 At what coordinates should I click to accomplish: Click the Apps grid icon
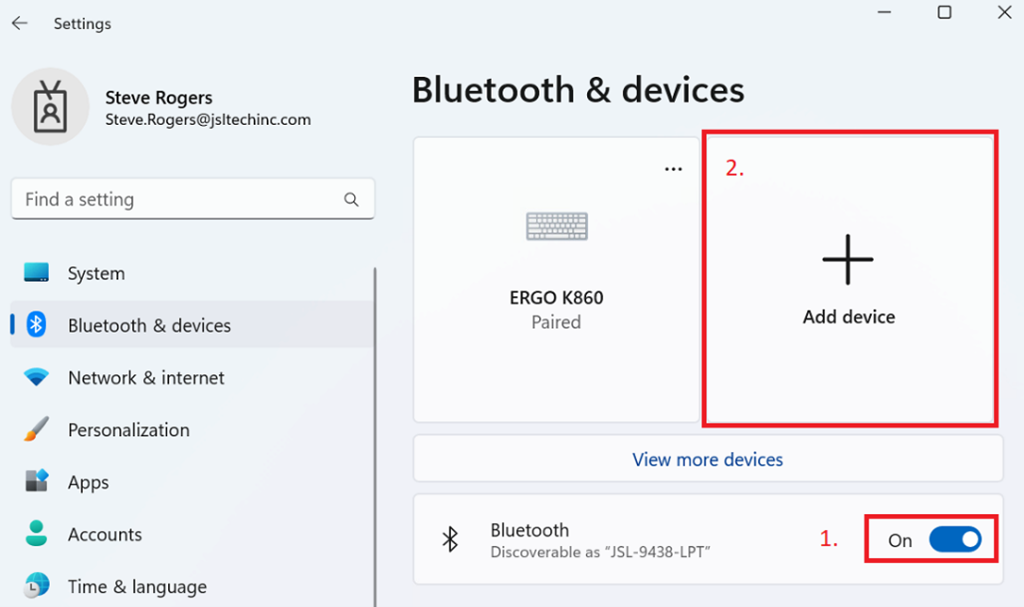(37, 482)
